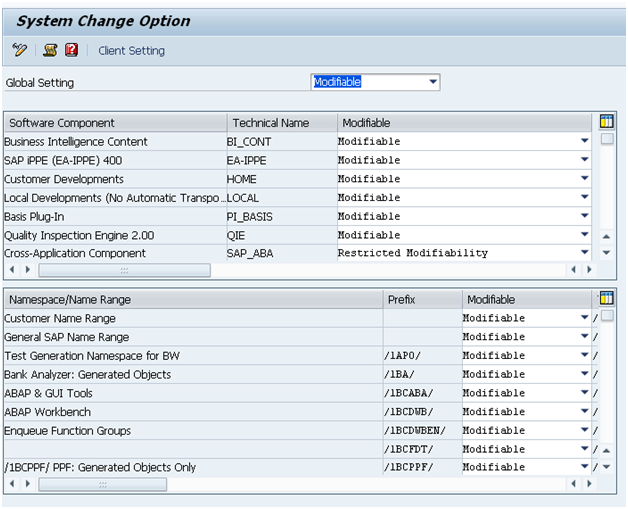Click Prefix column header

[x=423, y=300]
